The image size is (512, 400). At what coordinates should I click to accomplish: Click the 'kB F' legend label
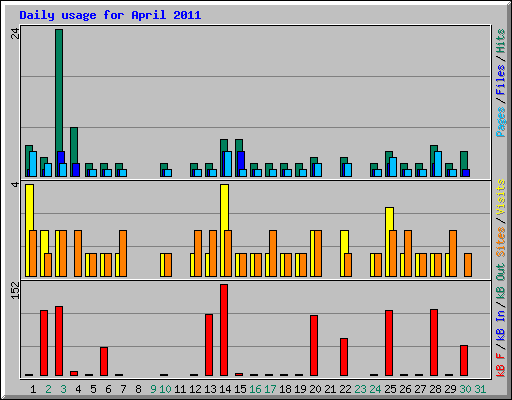(501, 365)
